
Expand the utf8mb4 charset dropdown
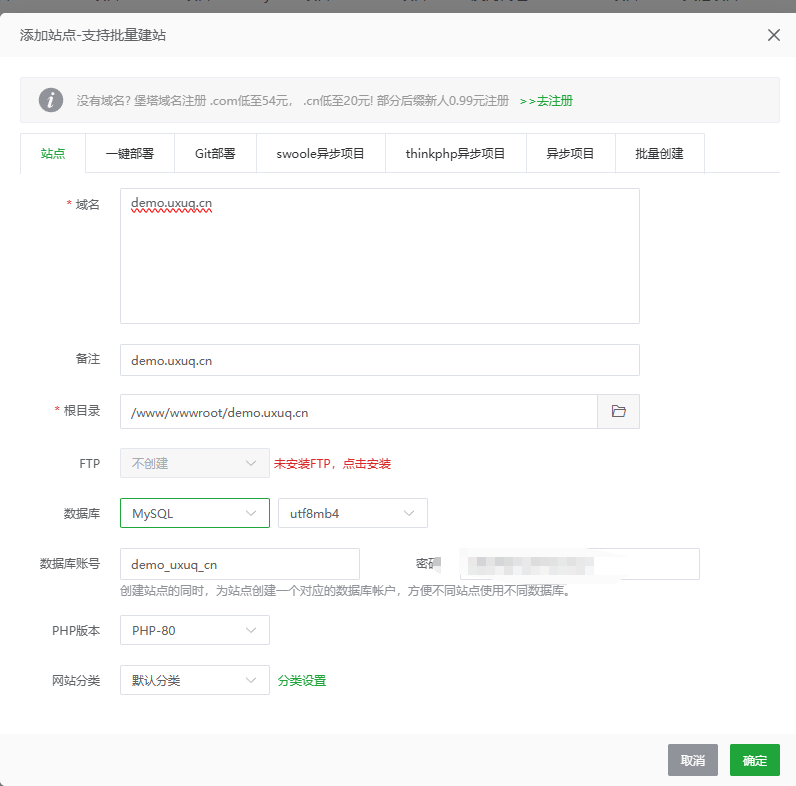(352, 513)
